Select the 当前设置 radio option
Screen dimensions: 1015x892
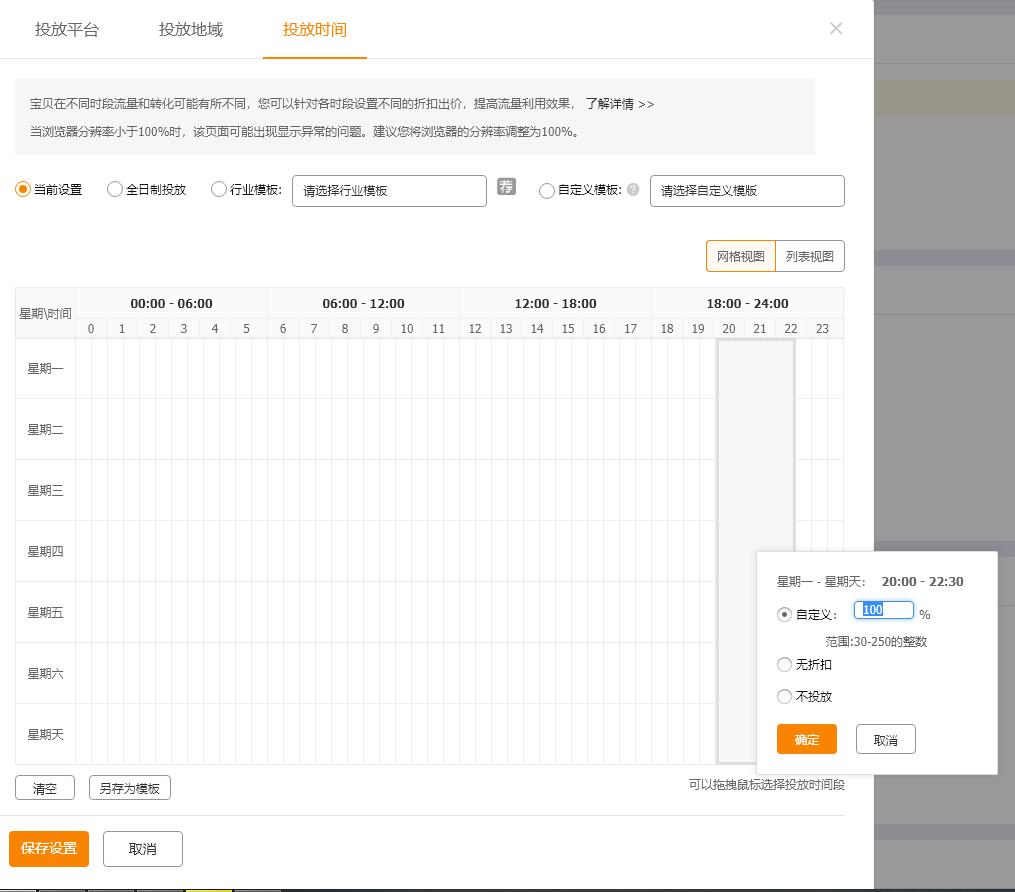(22, 188)
